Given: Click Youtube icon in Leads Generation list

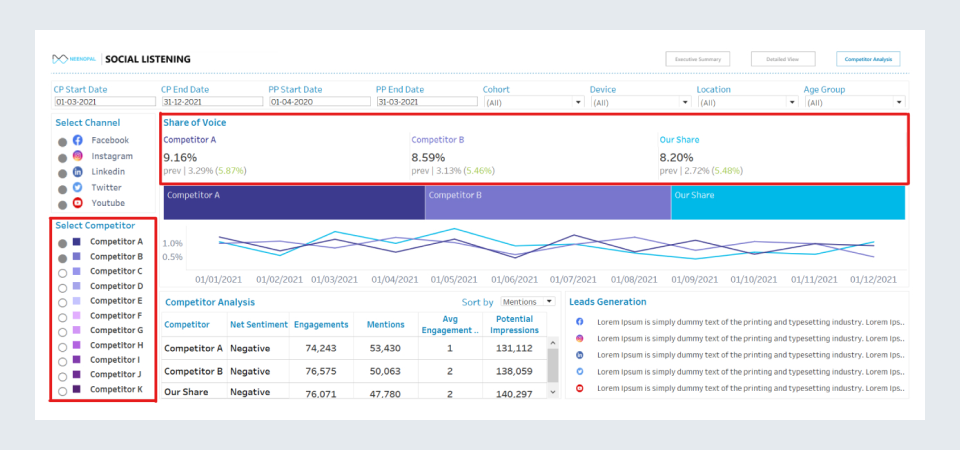Looking at the screenshot, I should (x=580, y=388).
